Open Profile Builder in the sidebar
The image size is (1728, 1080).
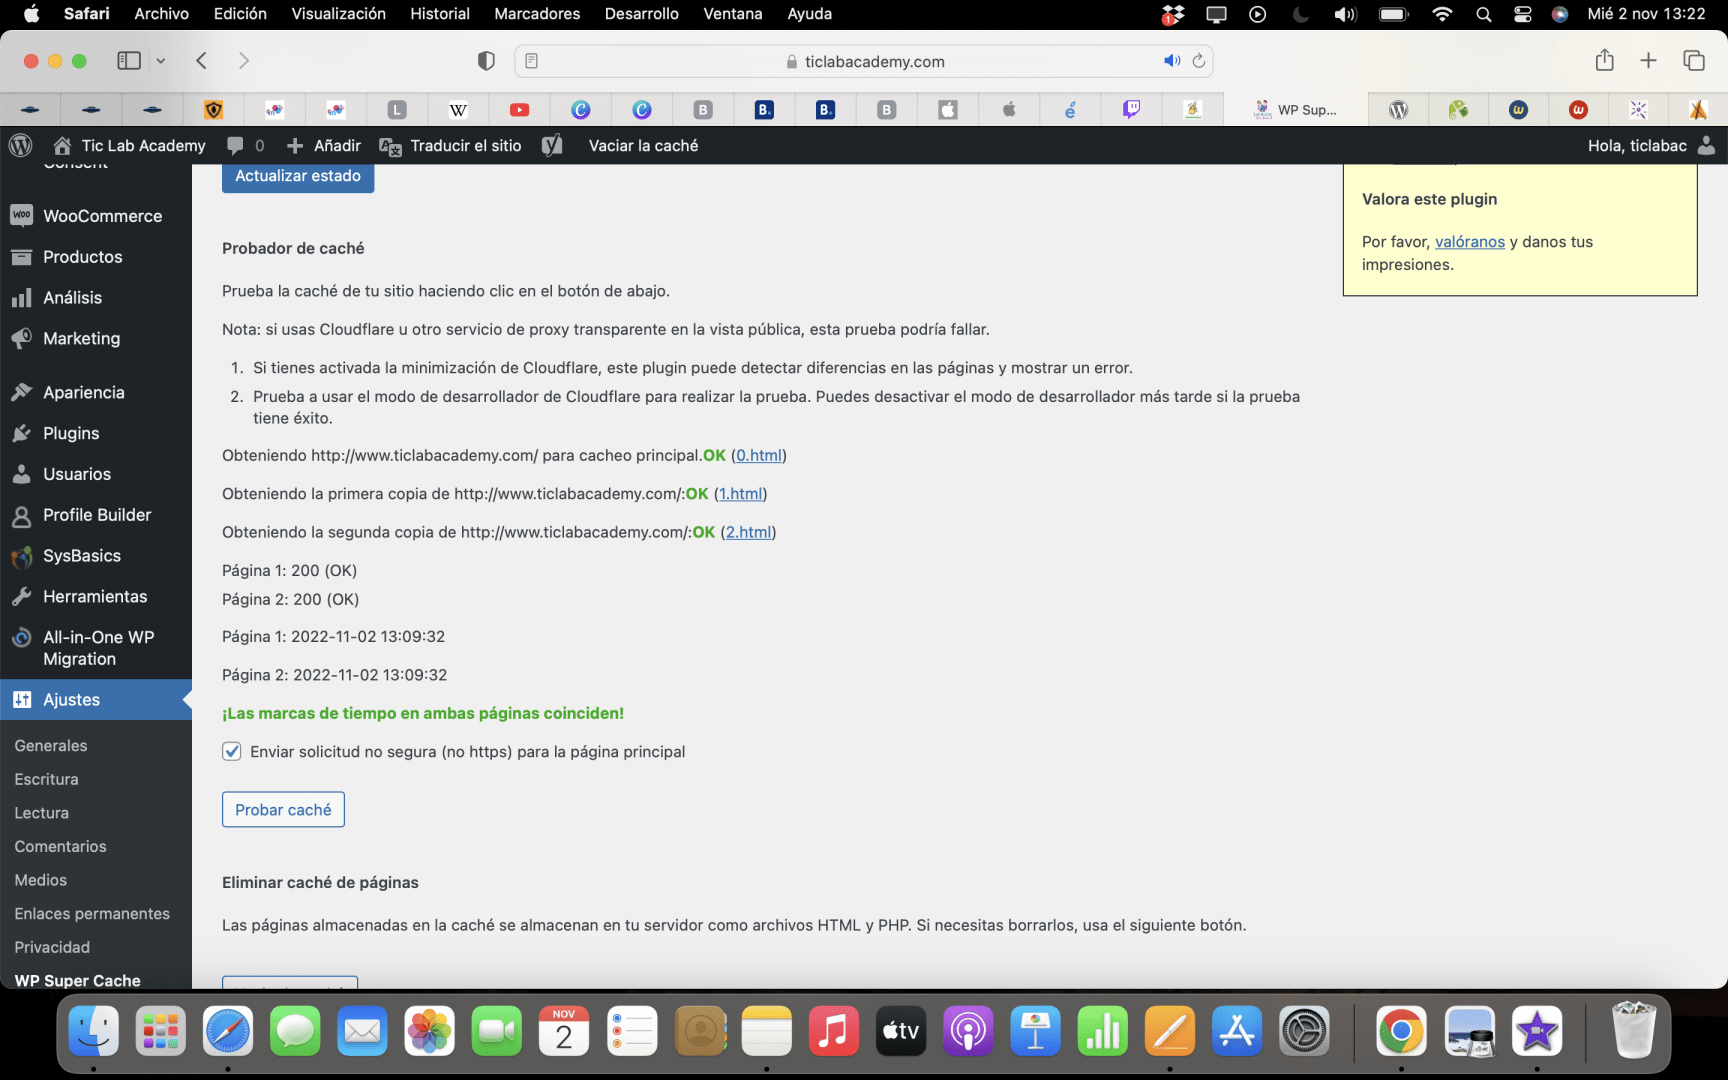[95, 515]
